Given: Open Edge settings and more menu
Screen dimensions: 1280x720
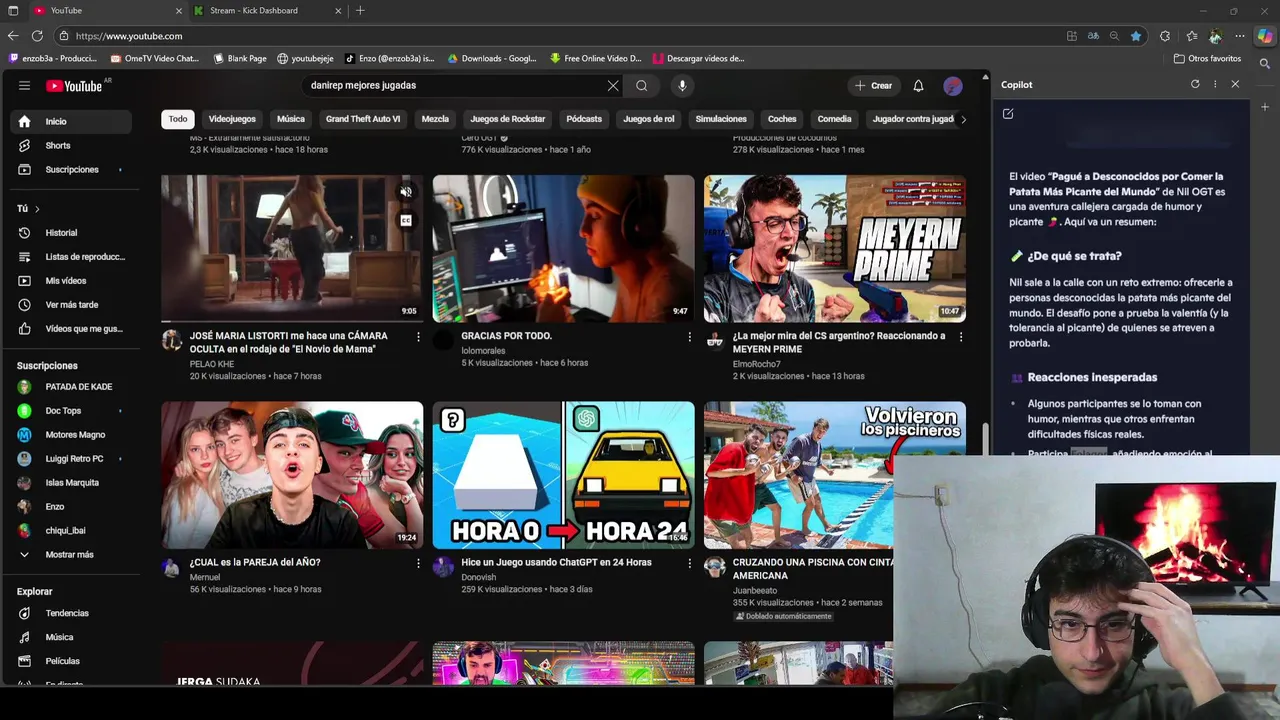Looking at the screenshot, I should tap(1240, 36).
